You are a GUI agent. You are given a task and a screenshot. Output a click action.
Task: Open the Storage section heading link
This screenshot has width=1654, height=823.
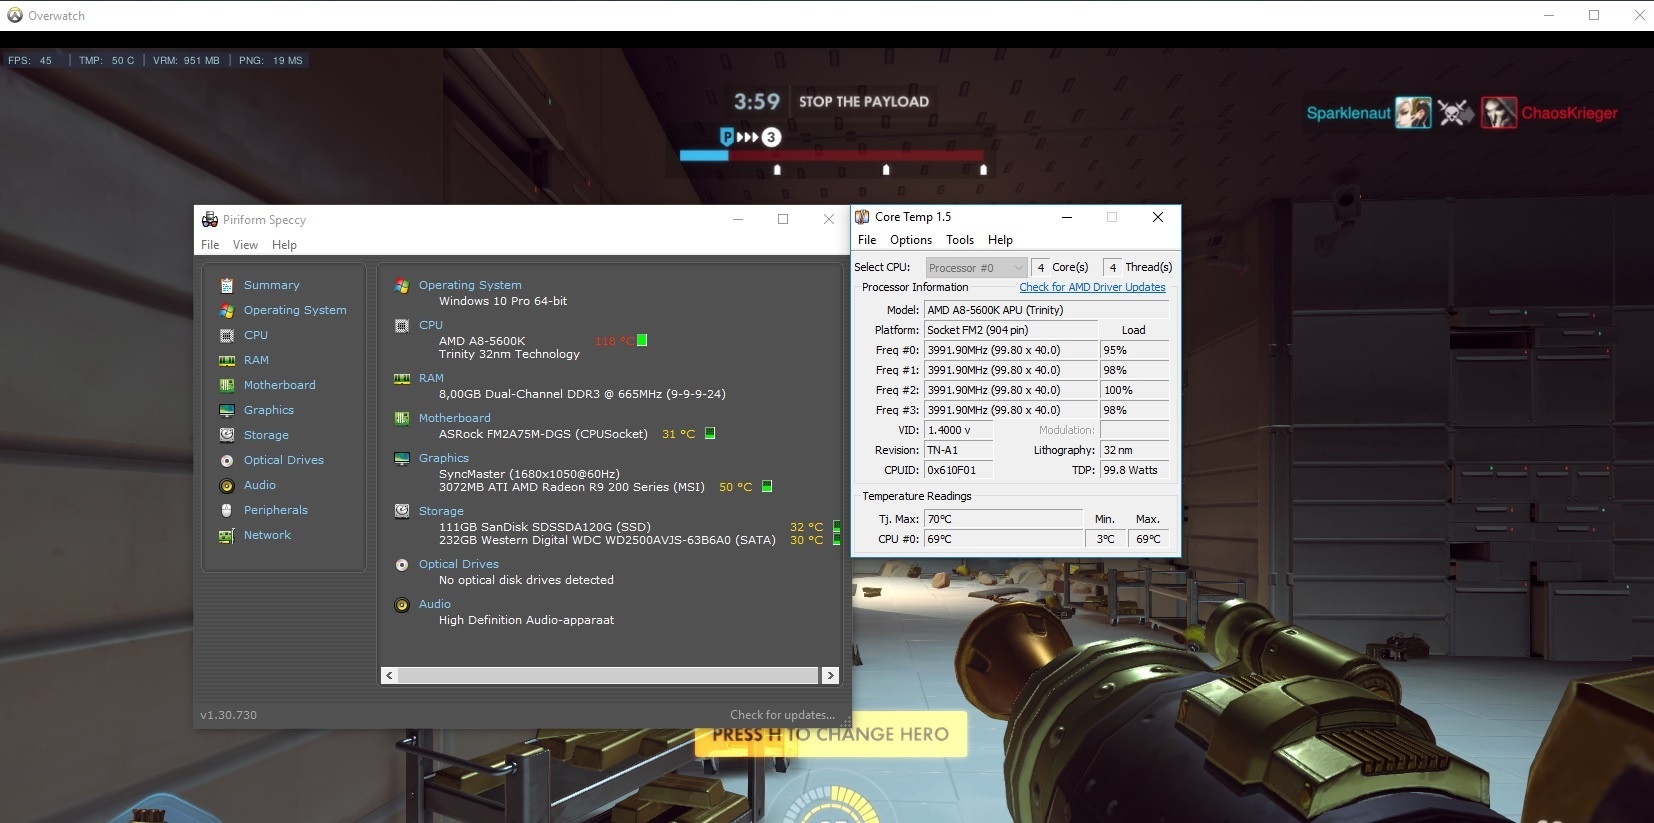(441, 511)
